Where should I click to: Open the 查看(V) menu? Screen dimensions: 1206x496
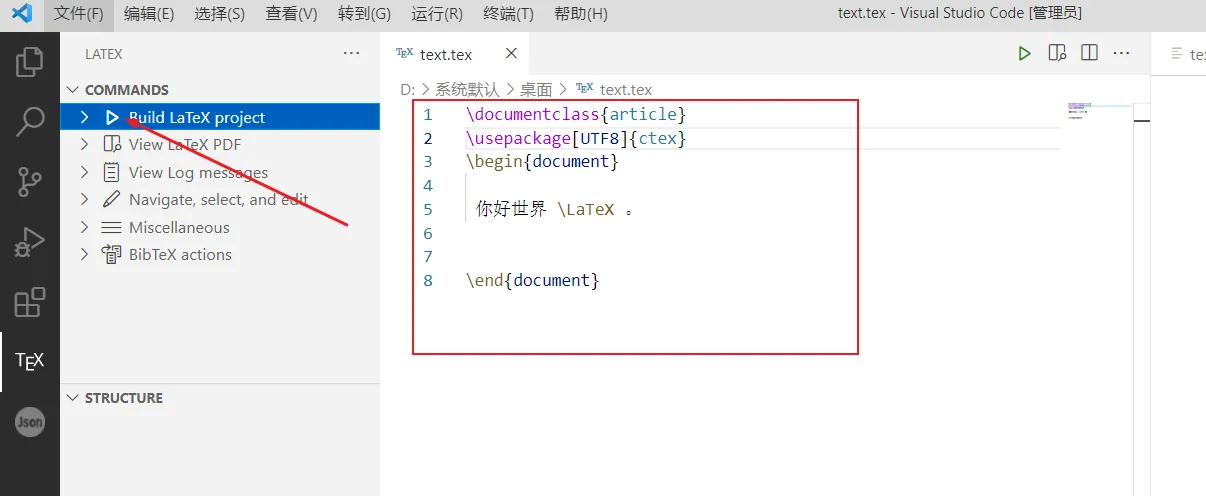tap(292, 14)
